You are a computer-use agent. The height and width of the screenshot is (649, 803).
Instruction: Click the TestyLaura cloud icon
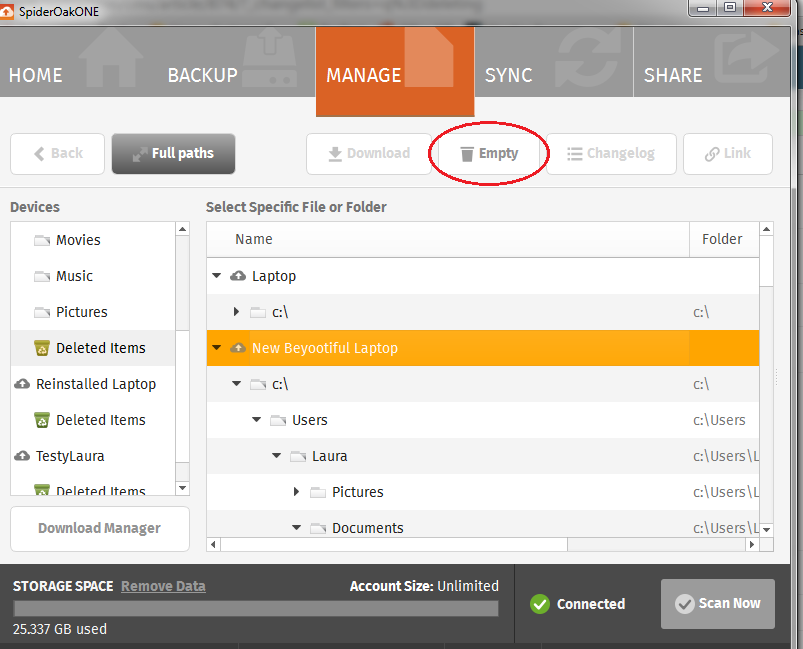[22, 455]
